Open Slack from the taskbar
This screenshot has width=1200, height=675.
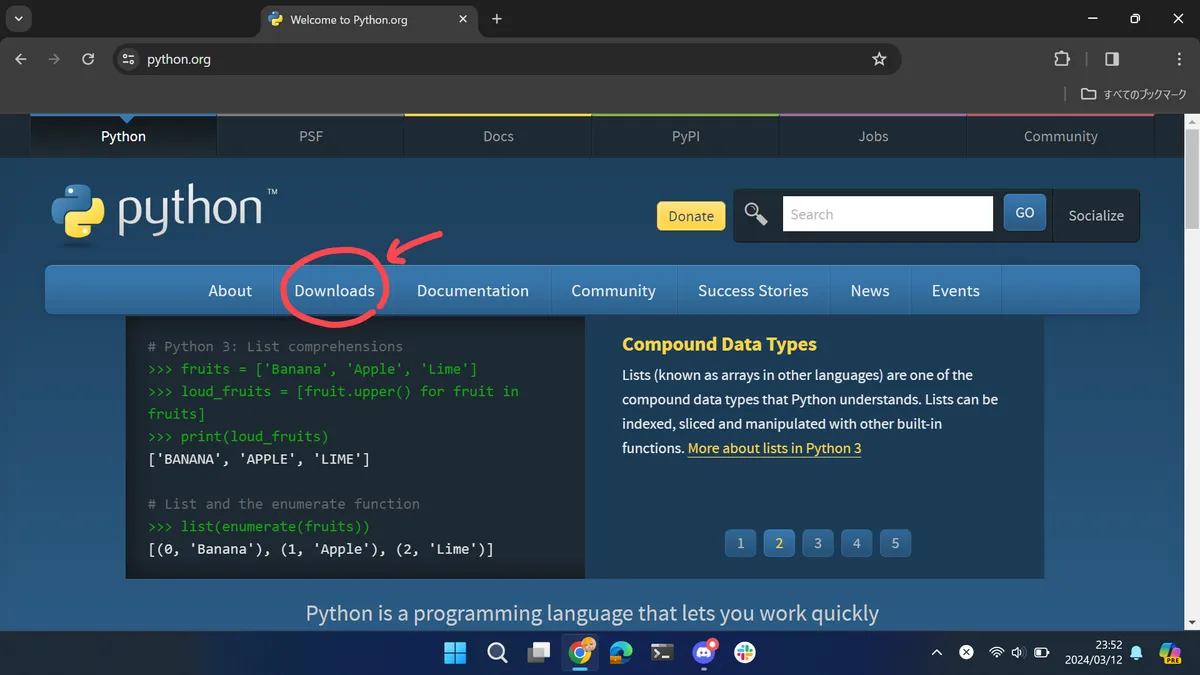click(744, 653)
